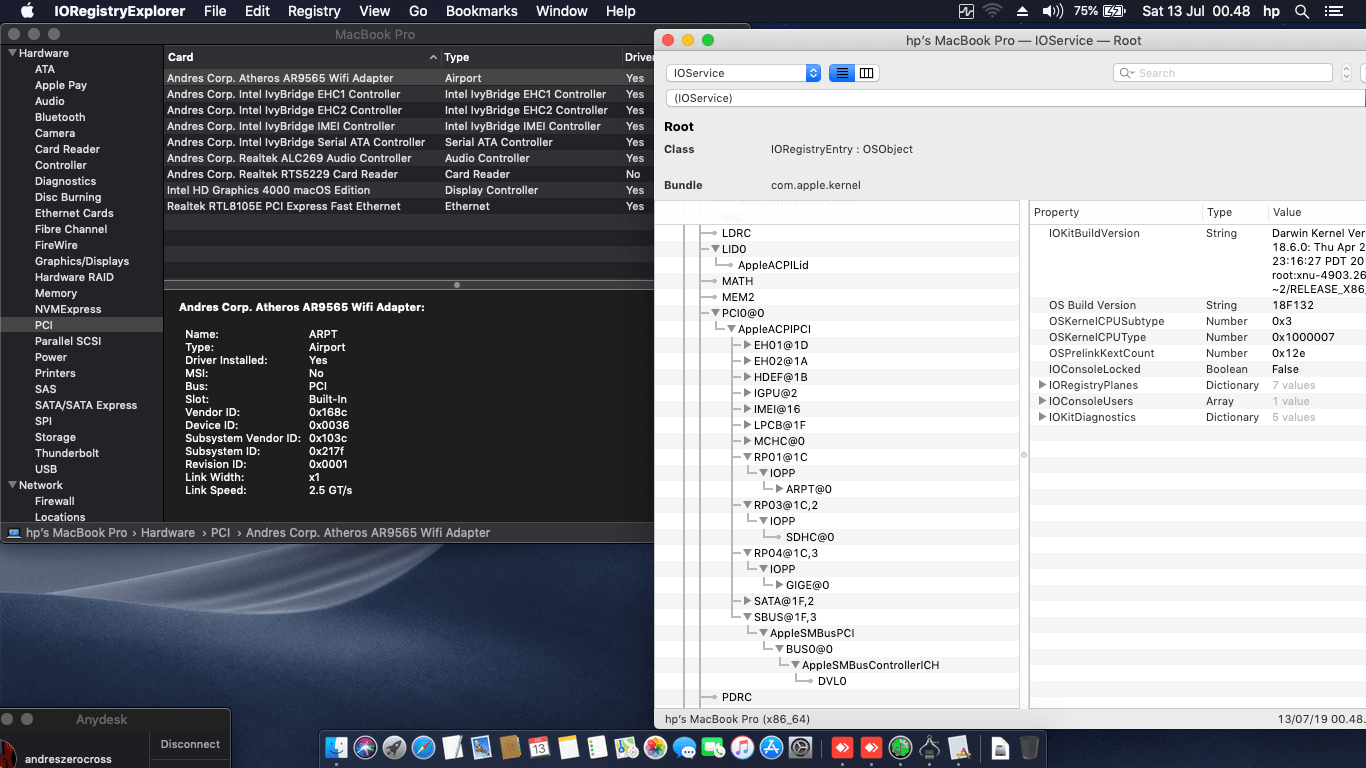This screenshot has height=768, width=1366.
Task: Open Reminders app in the Dock
Action: coord(597,747)
